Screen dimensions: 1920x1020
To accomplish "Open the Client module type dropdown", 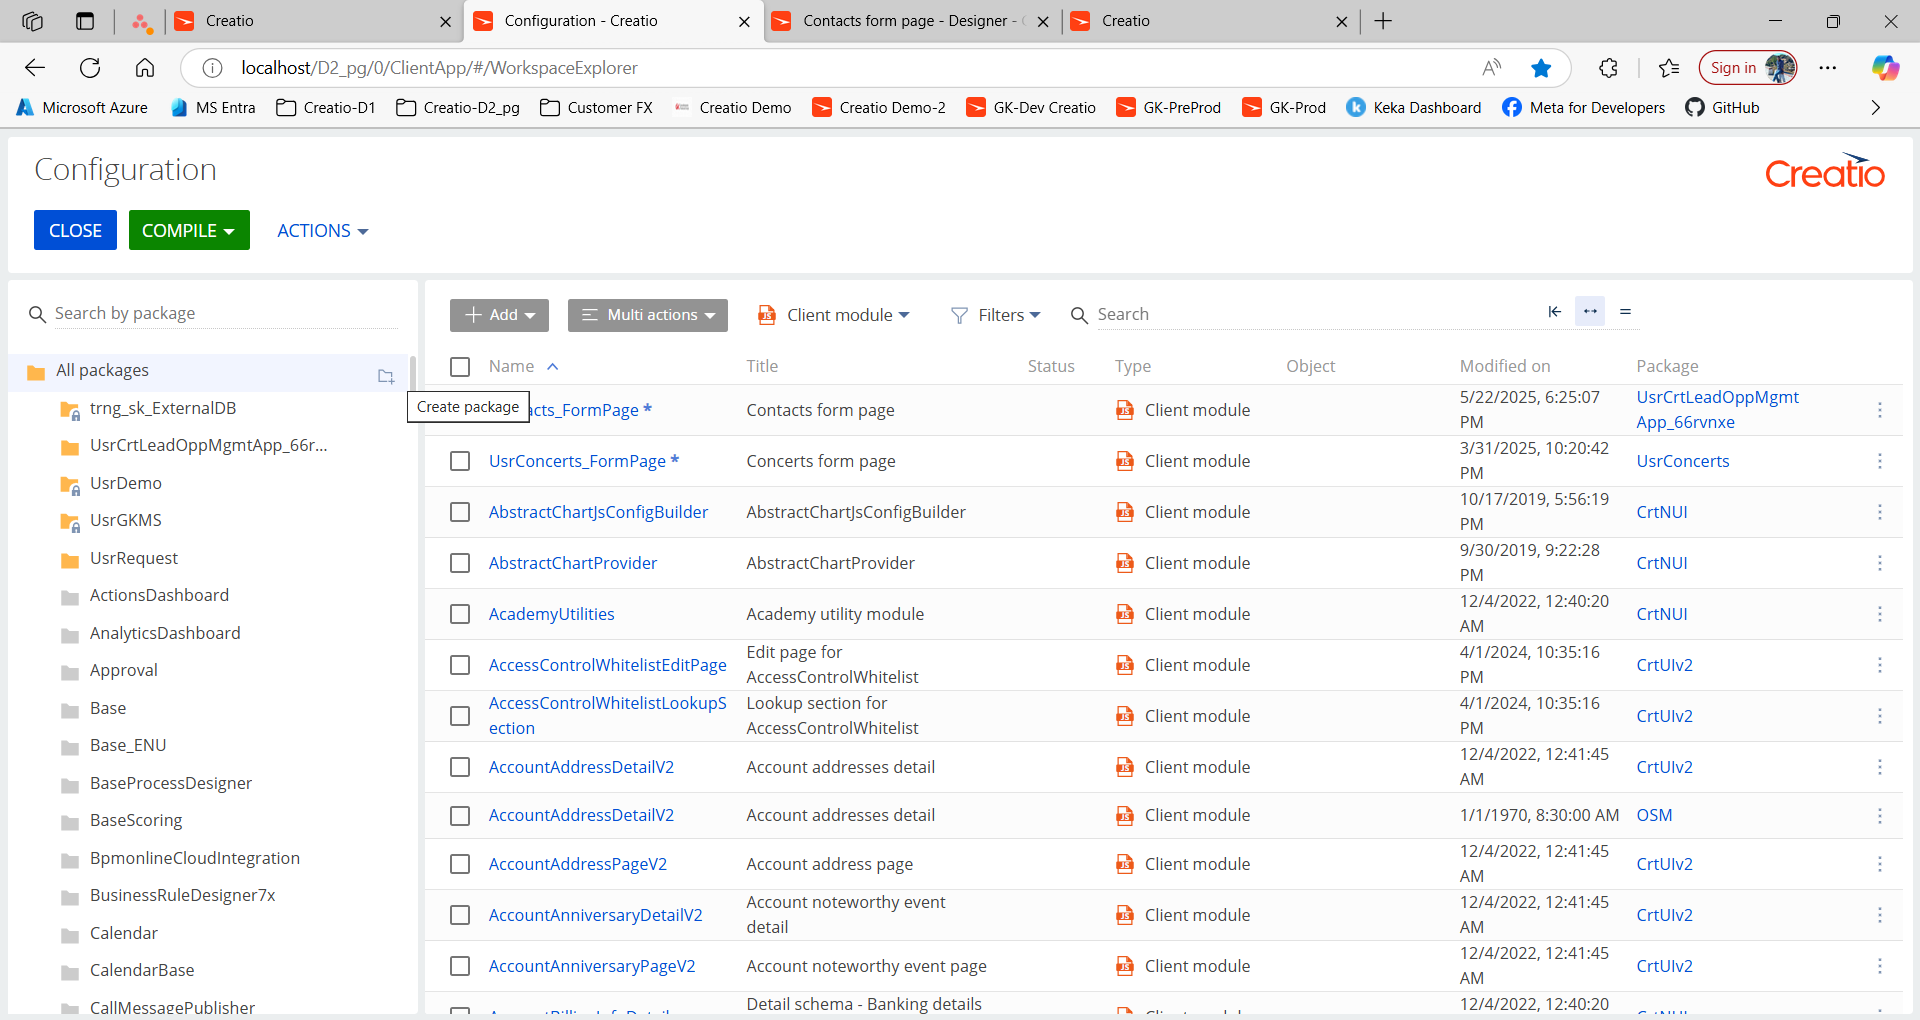I will point(834,315).
